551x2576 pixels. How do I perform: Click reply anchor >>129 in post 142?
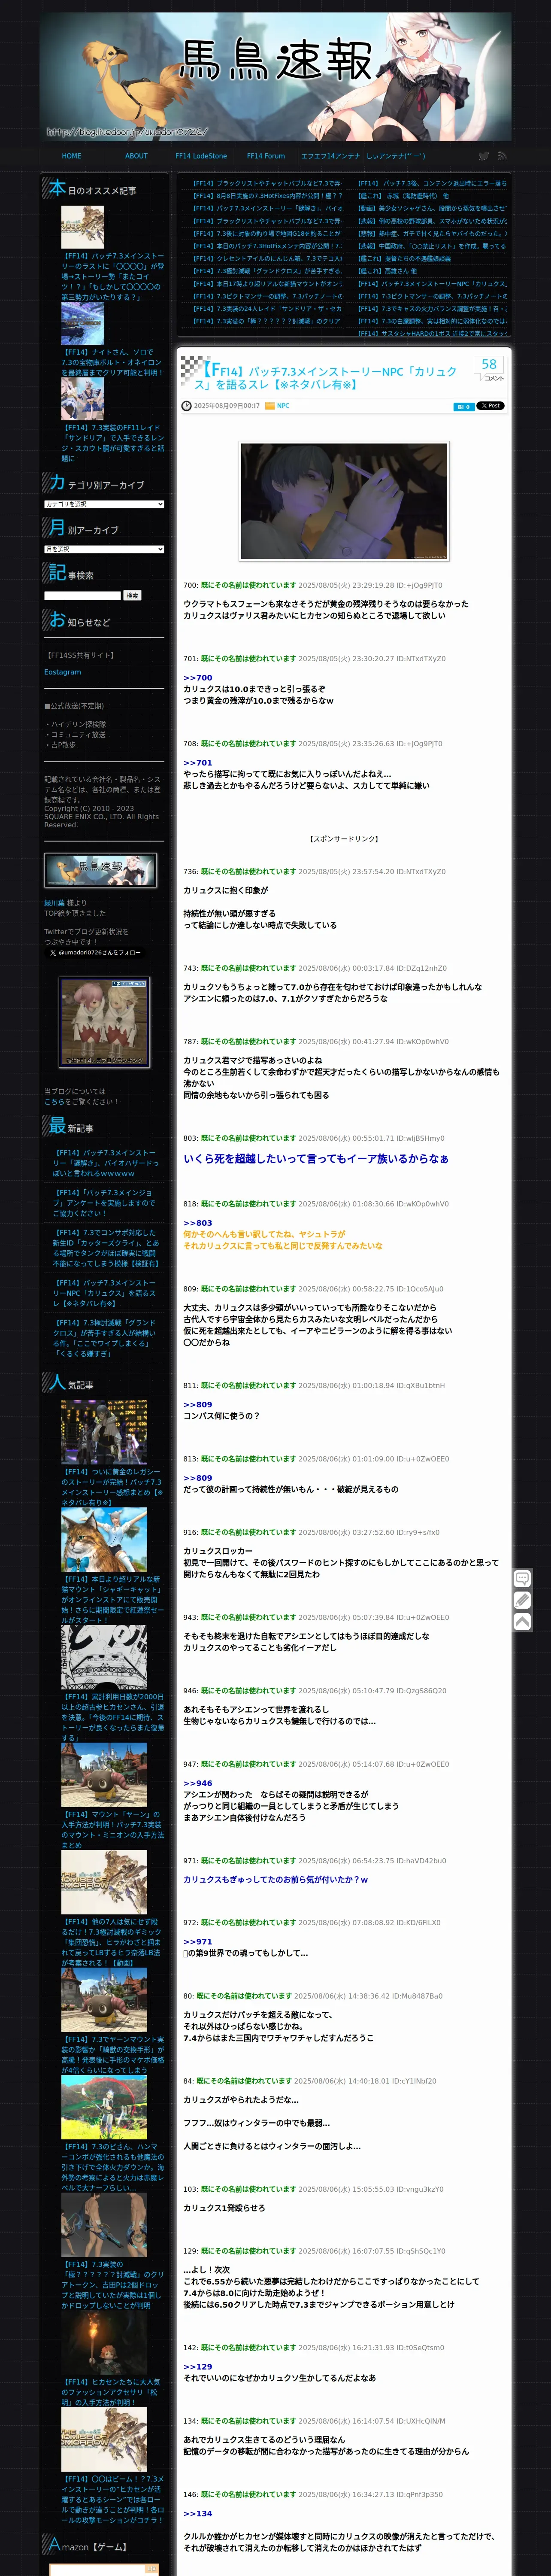click(x=197, y=2367)
